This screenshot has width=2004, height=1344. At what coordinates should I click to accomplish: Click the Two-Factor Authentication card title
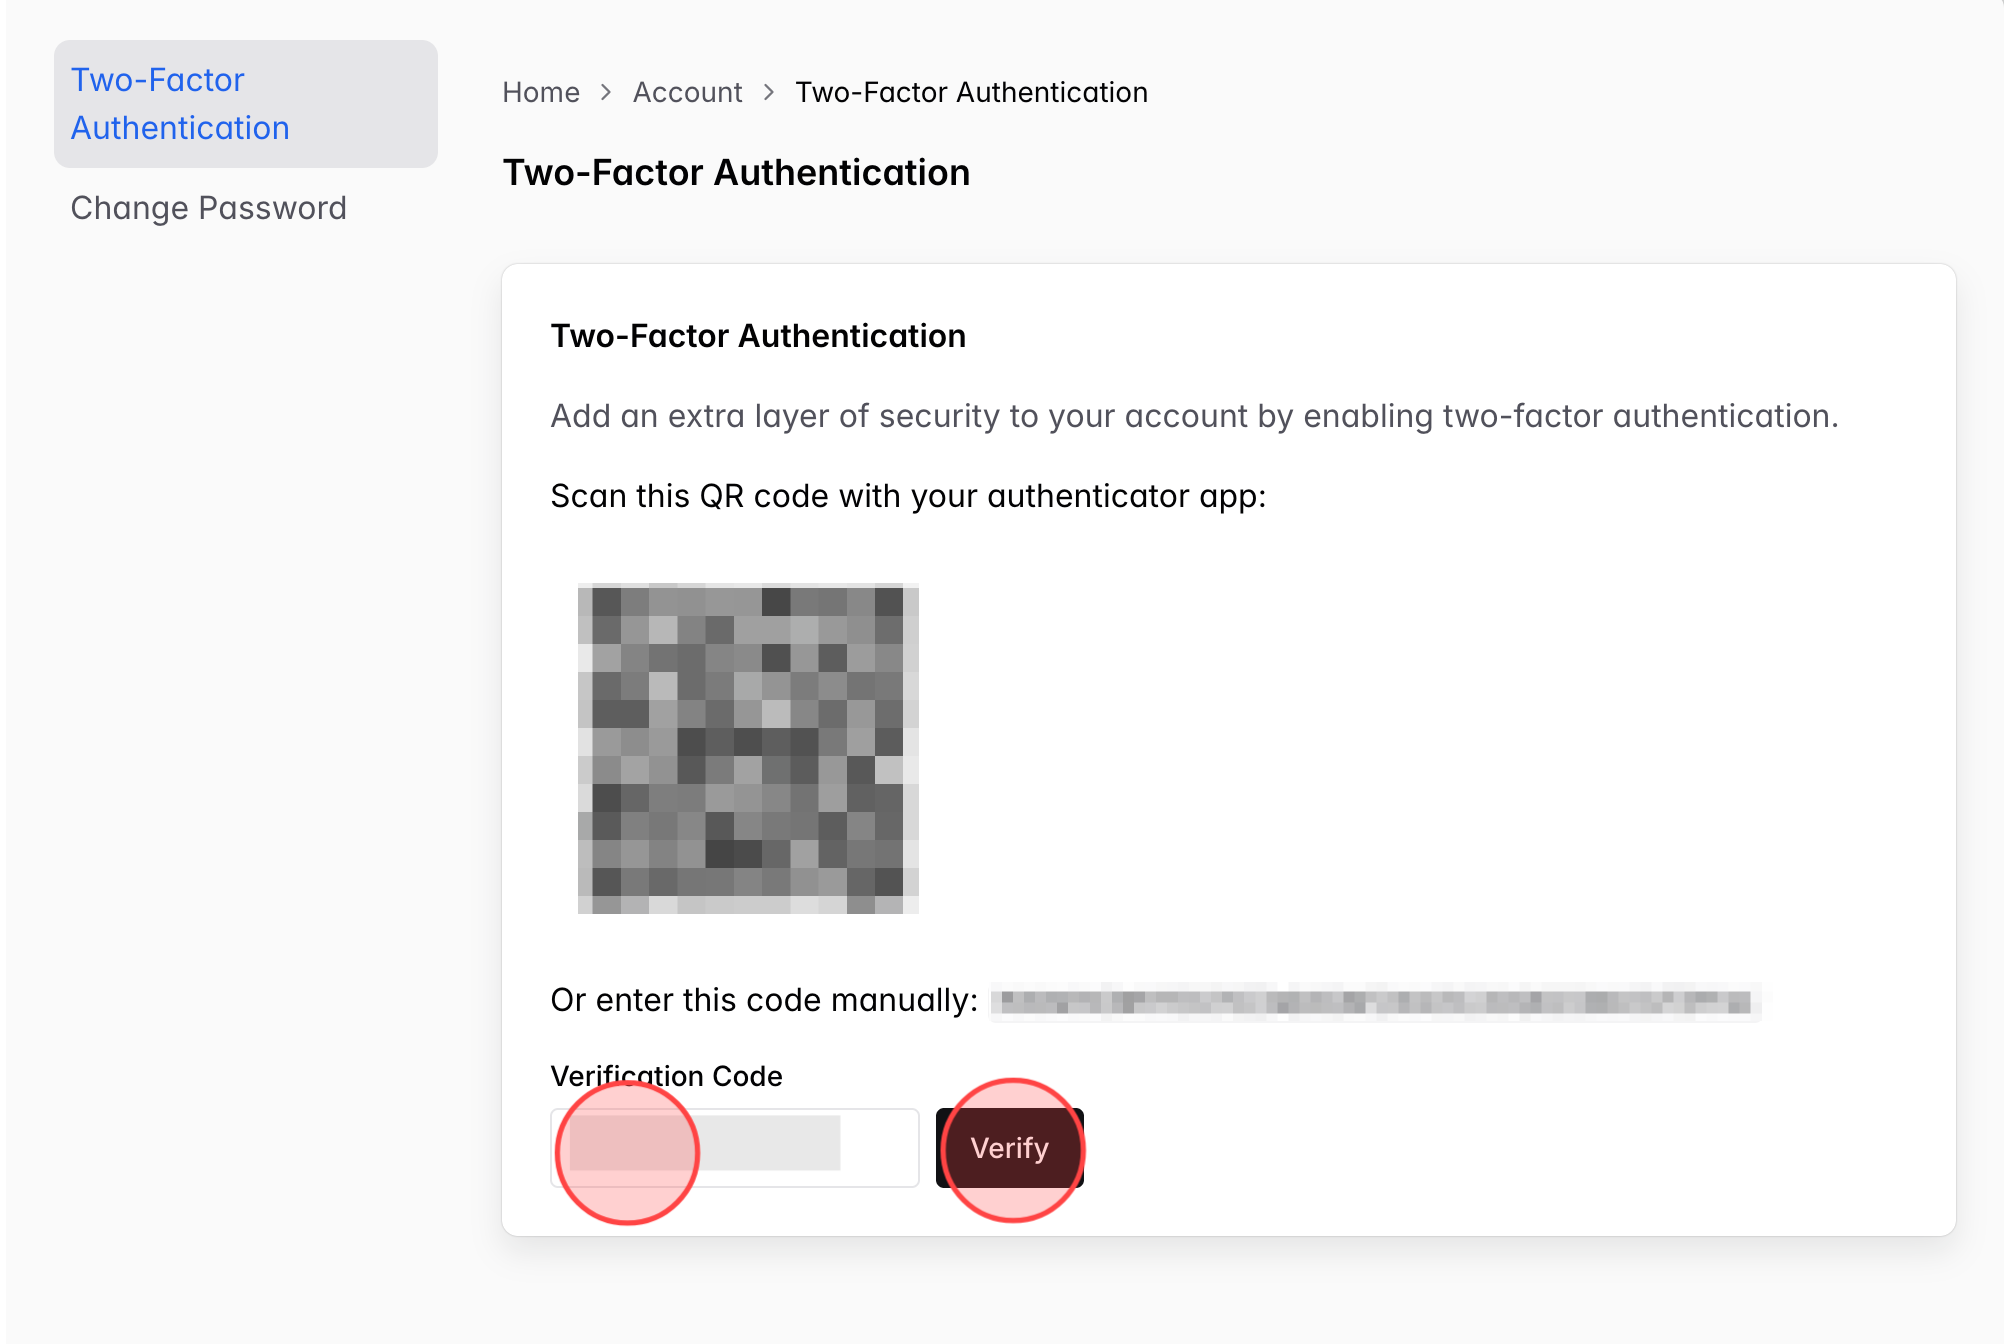point(757,336)
